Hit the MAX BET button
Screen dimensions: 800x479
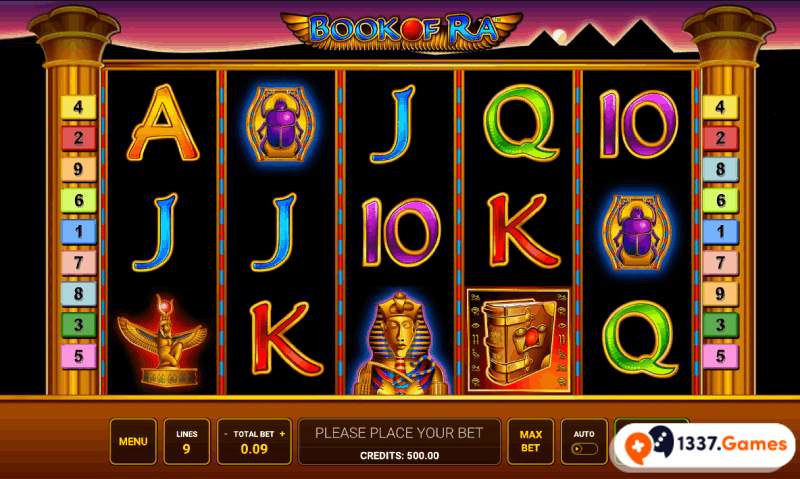point(531,442)
